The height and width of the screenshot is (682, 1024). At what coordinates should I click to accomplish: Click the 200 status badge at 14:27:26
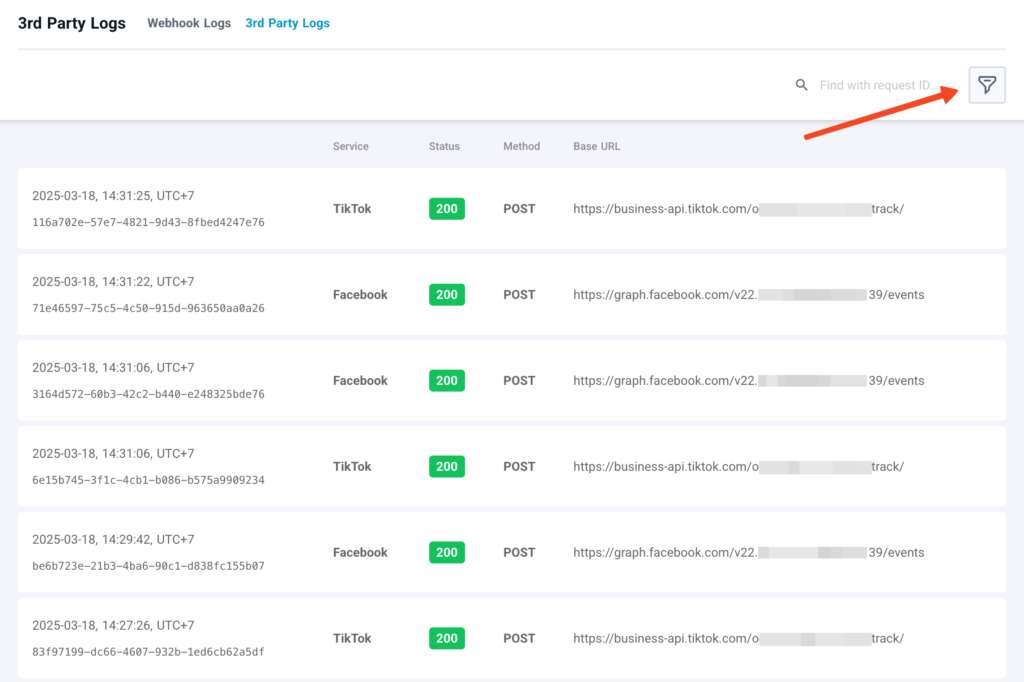coord(447,638)
